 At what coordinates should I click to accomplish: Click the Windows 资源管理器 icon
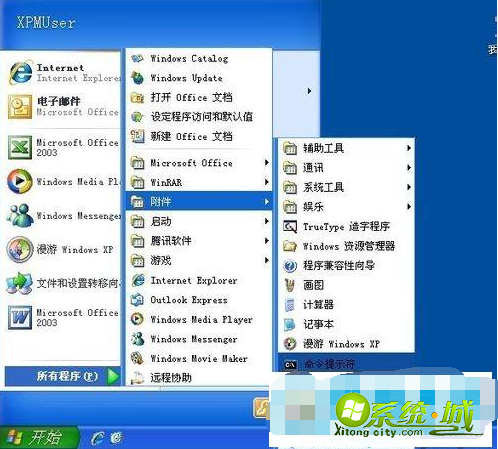tap(290, 246)
